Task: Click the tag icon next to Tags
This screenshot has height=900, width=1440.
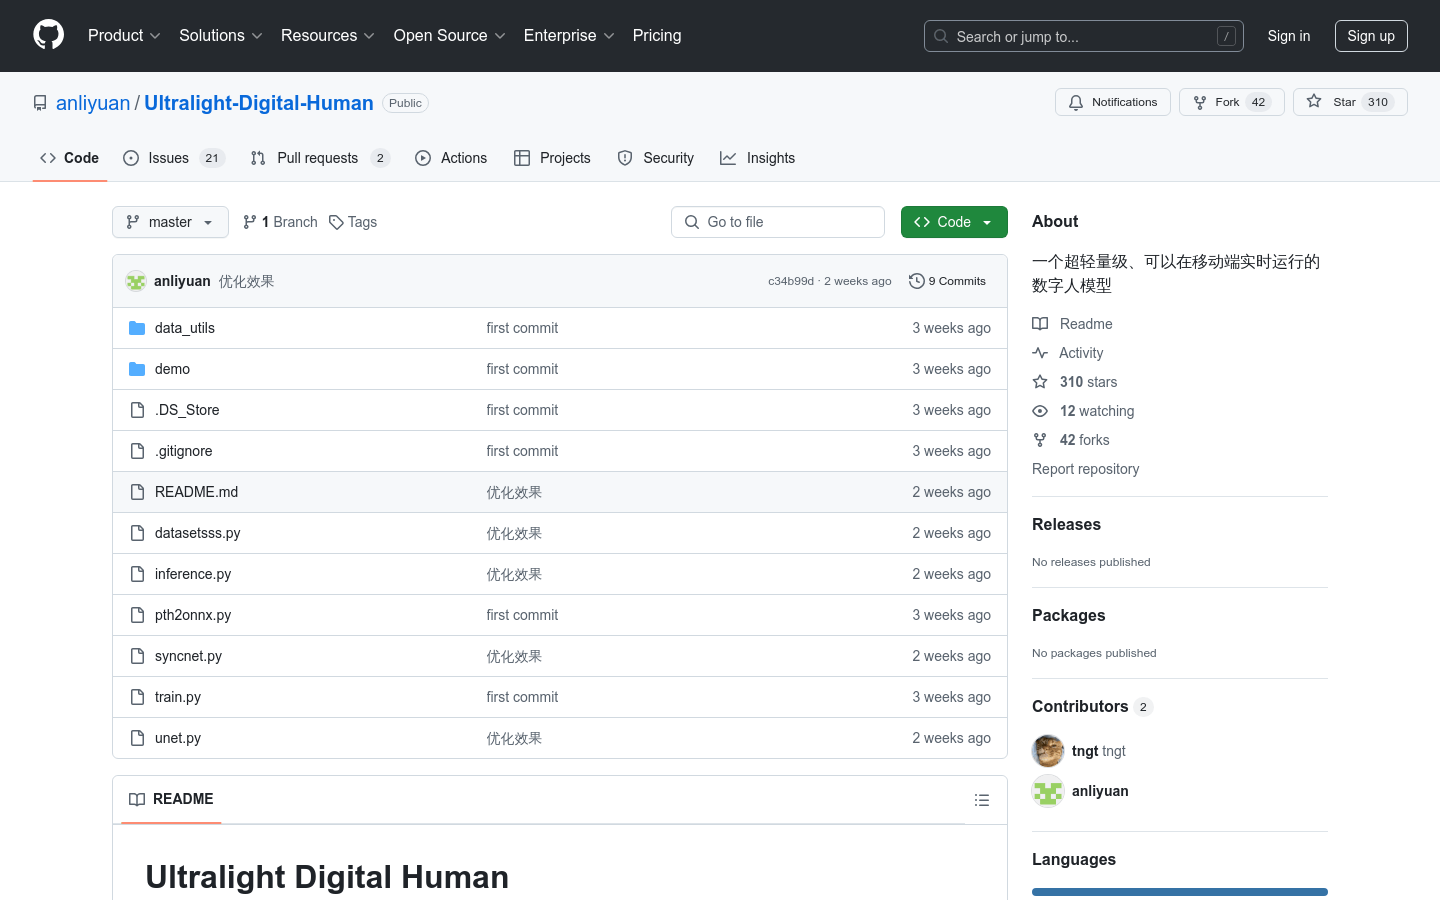Action: click(x=336, y=222)
